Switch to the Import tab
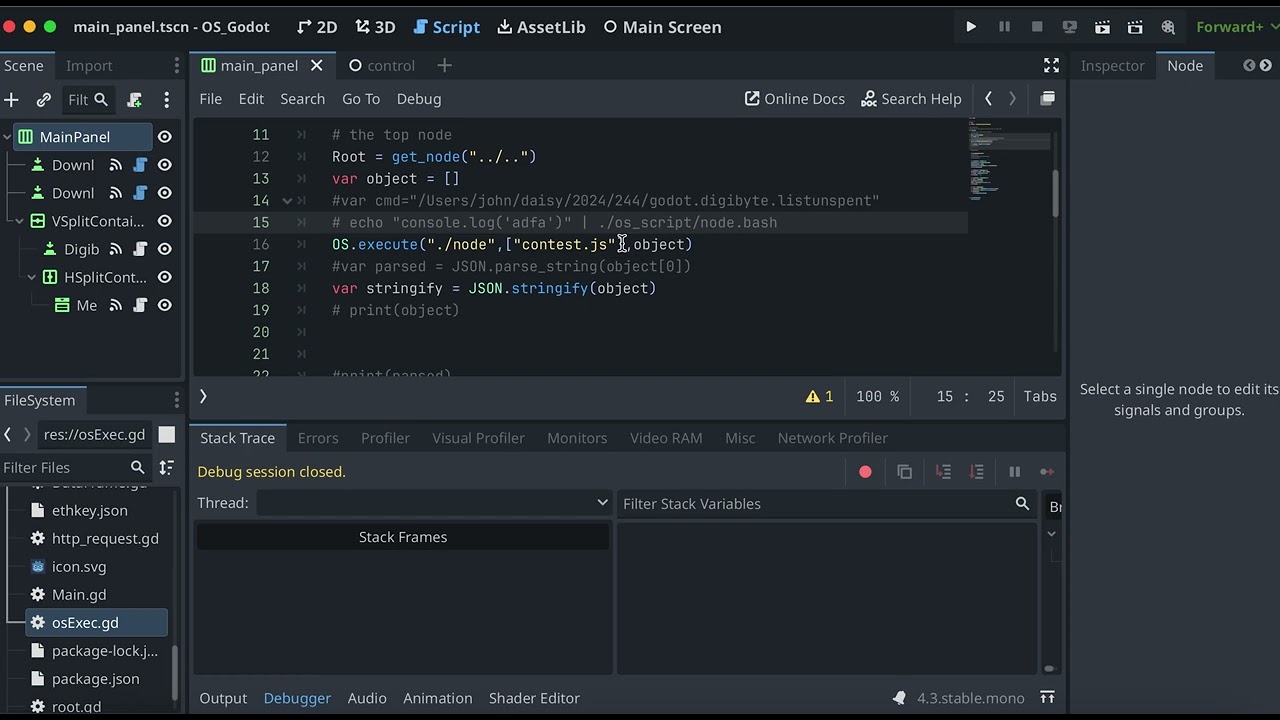This screenshot has width=1280, height=720. coord(89,65)
